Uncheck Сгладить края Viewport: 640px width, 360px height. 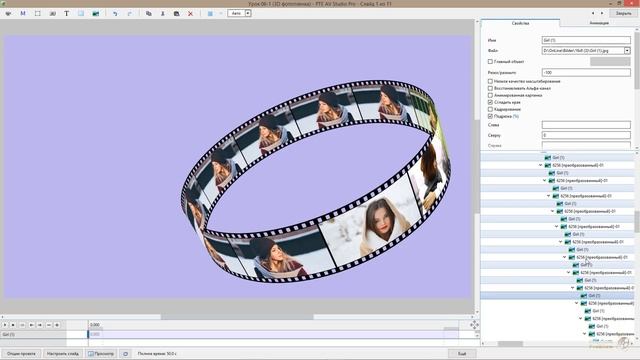pyautogui.click(x=490, y=102)
